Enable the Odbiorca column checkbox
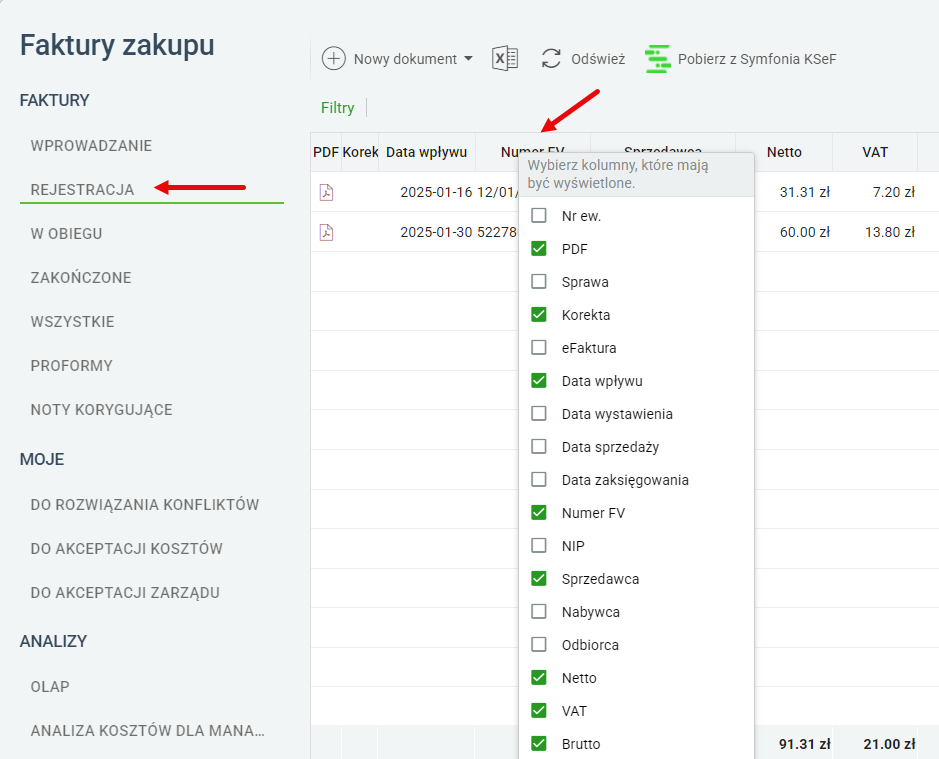The width and height of the screenshot is (939, 759). (x=539, y=644)
